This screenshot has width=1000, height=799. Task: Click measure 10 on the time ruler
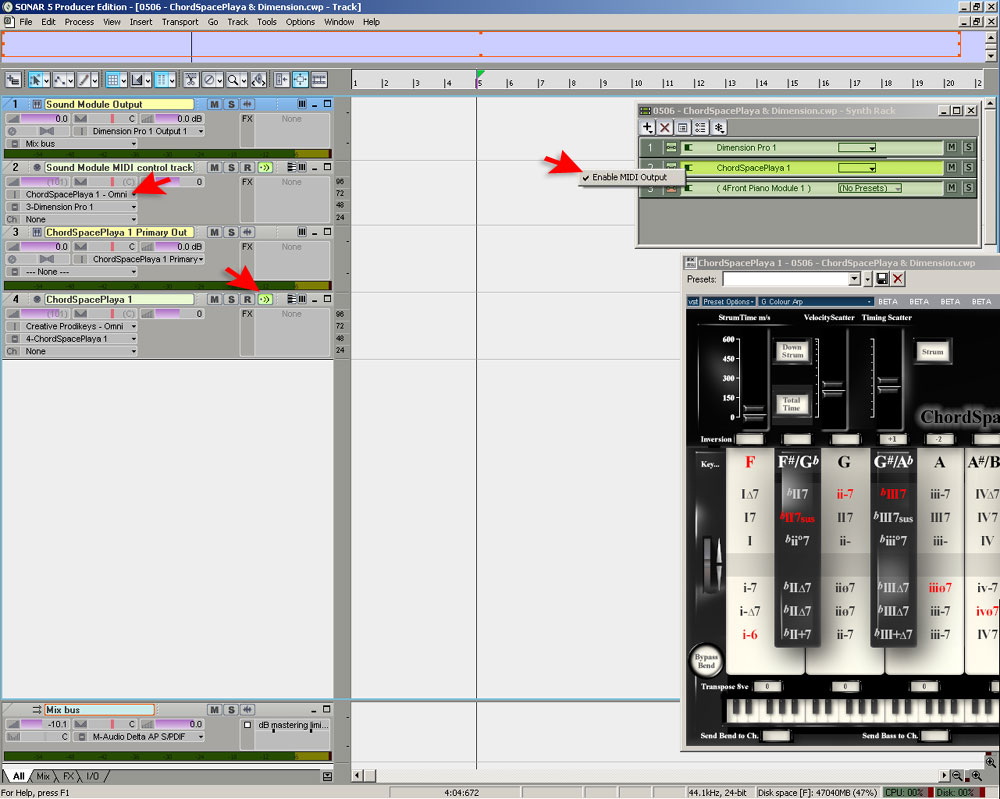pos(636,83)
